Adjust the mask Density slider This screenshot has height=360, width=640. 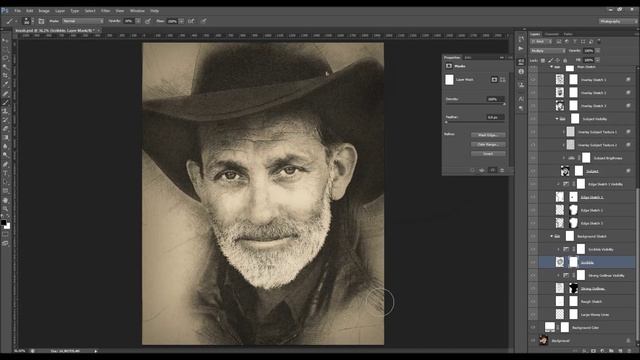point(476,104)
